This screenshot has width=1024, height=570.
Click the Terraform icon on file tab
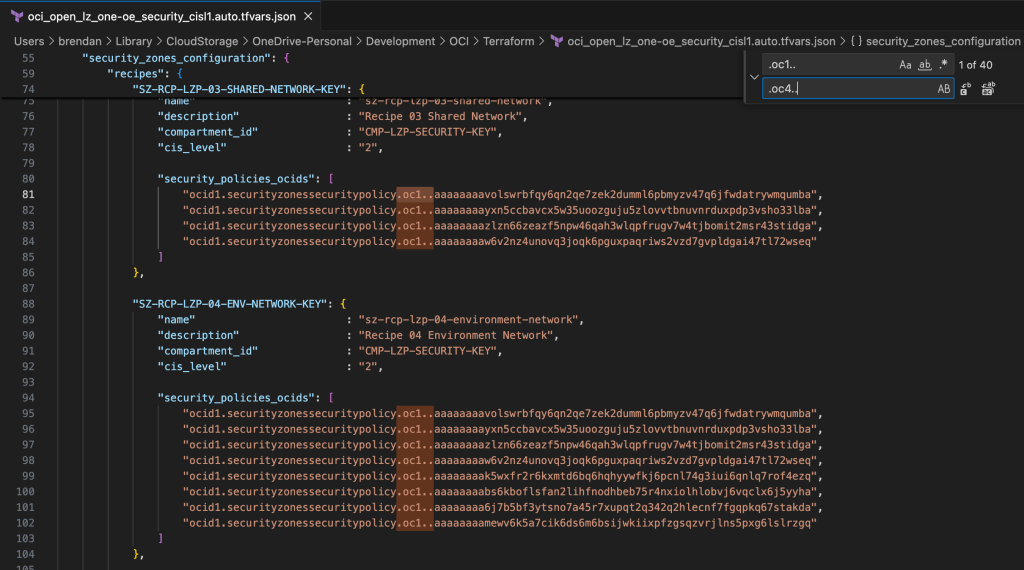pos(19,16)
